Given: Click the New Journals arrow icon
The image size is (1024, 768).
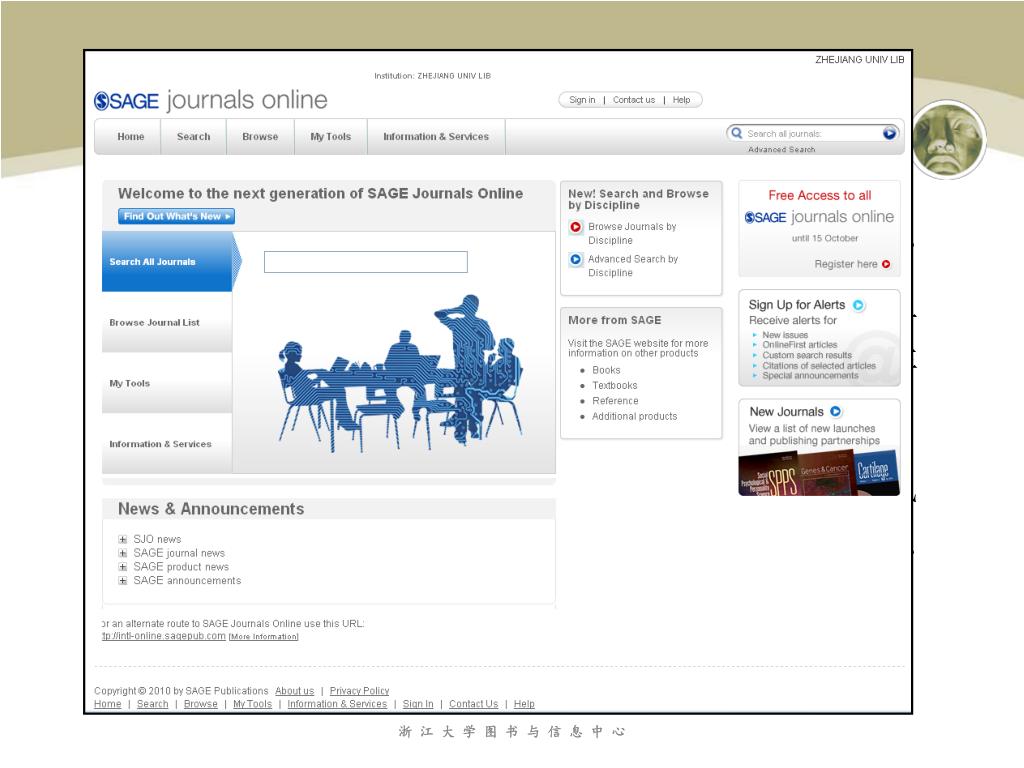Looking at the screenshot, I should click(835, 411).
